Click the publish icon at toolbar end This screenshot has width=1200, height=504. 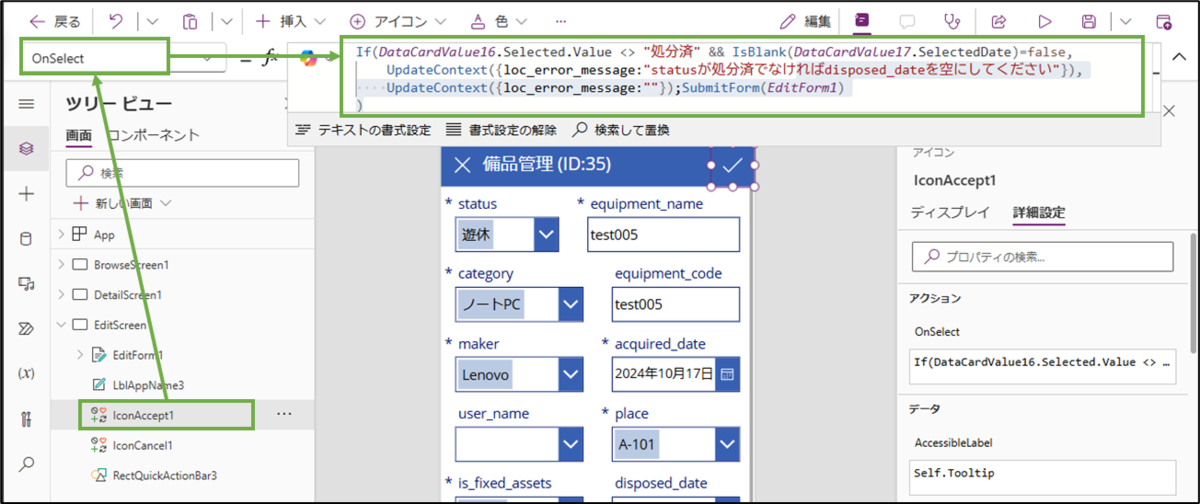(1163, 20)
